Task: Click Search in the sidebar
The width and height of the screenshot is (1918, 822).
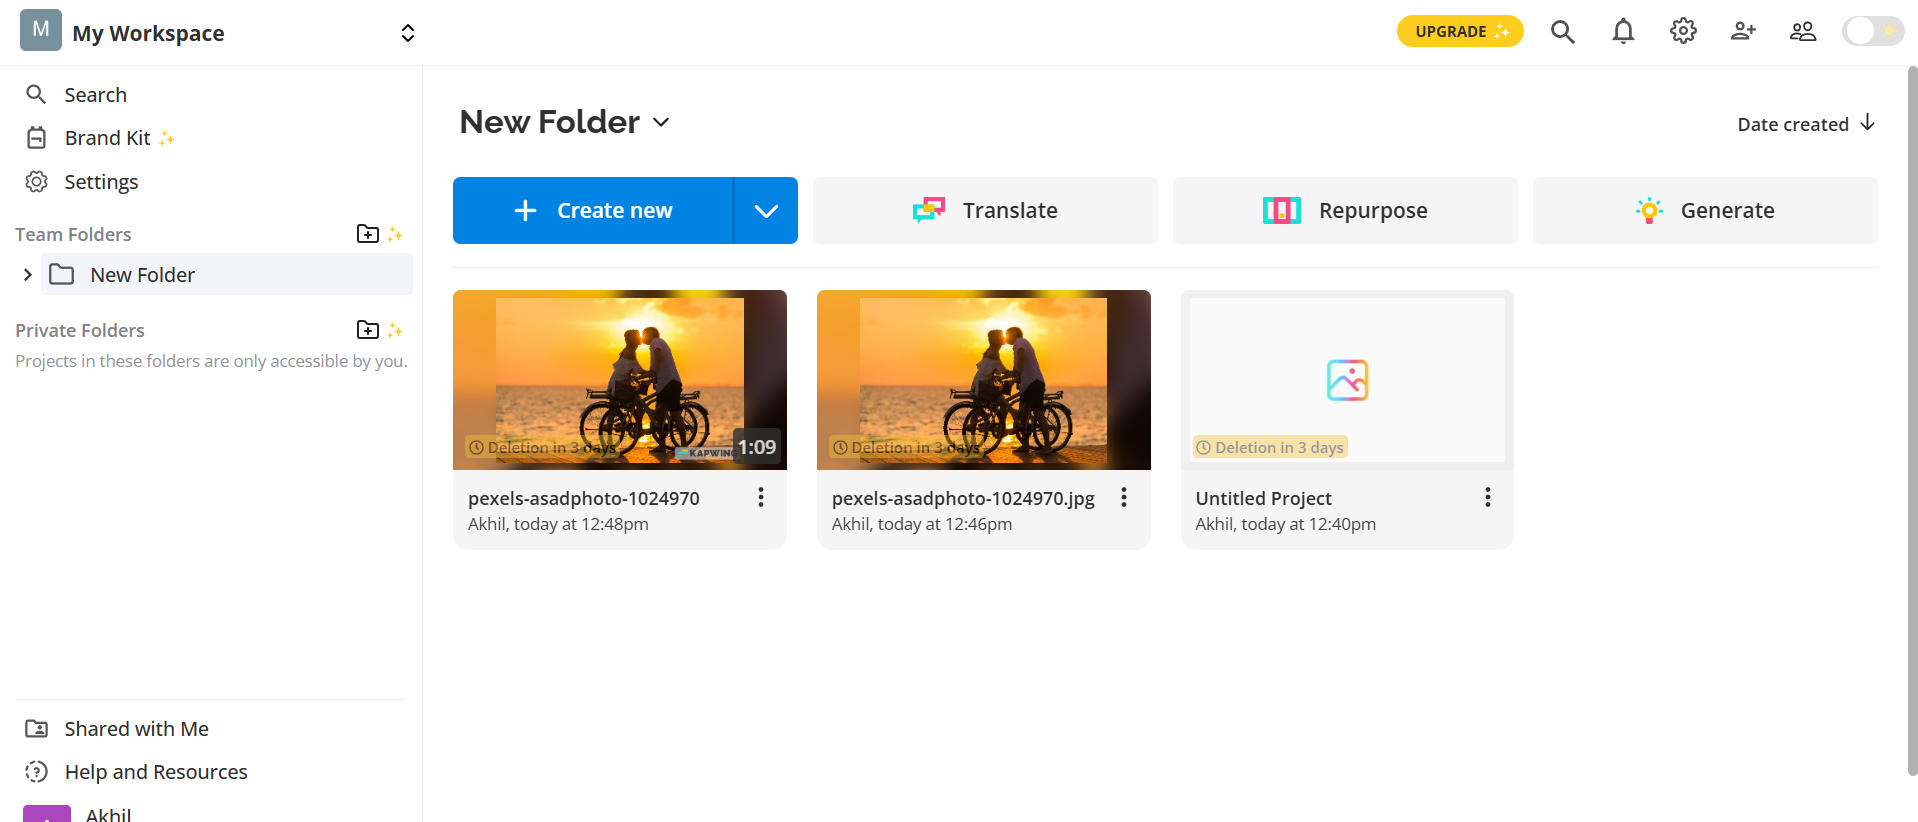Action: point(95,95)
